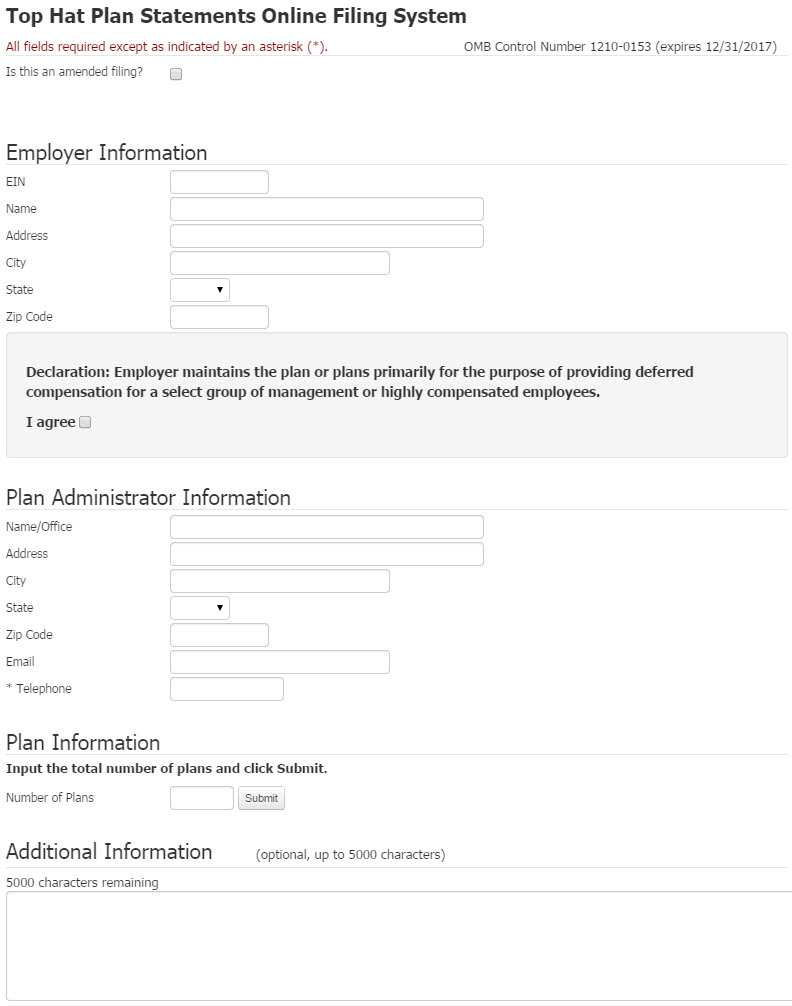The width and height of the screenshot is (792, 1006).
Task: Click the I agree declaration text
Action: tap(48, 421)
